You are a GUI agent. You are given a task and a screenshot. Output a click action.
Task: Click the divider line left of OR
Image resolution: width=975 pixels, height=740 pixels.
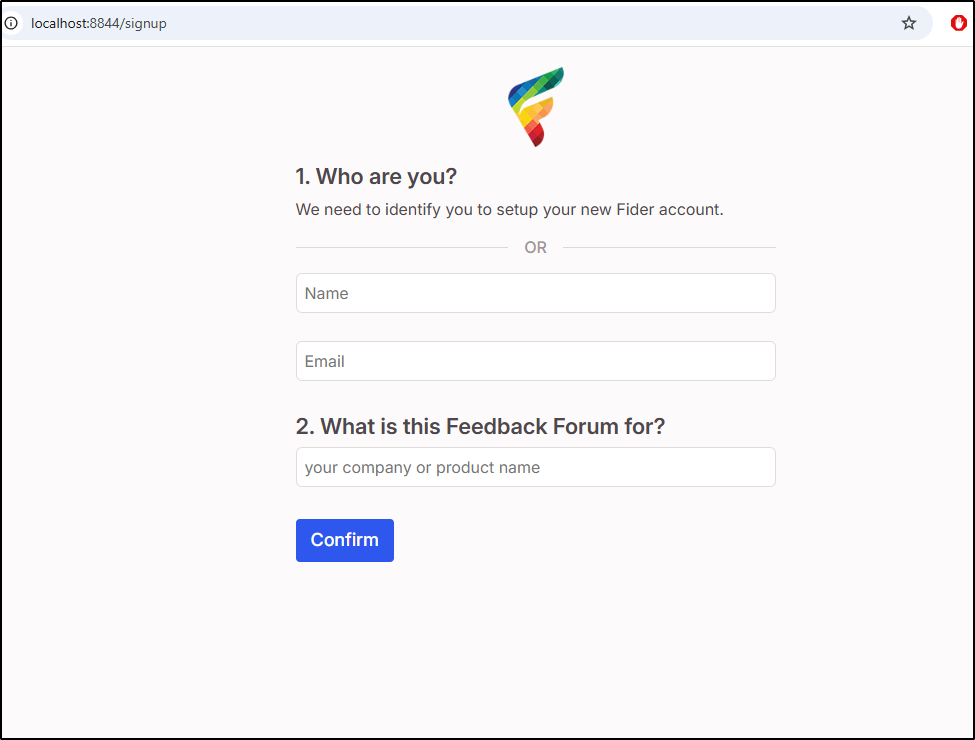pyautogui.click(x=402, y=247)
